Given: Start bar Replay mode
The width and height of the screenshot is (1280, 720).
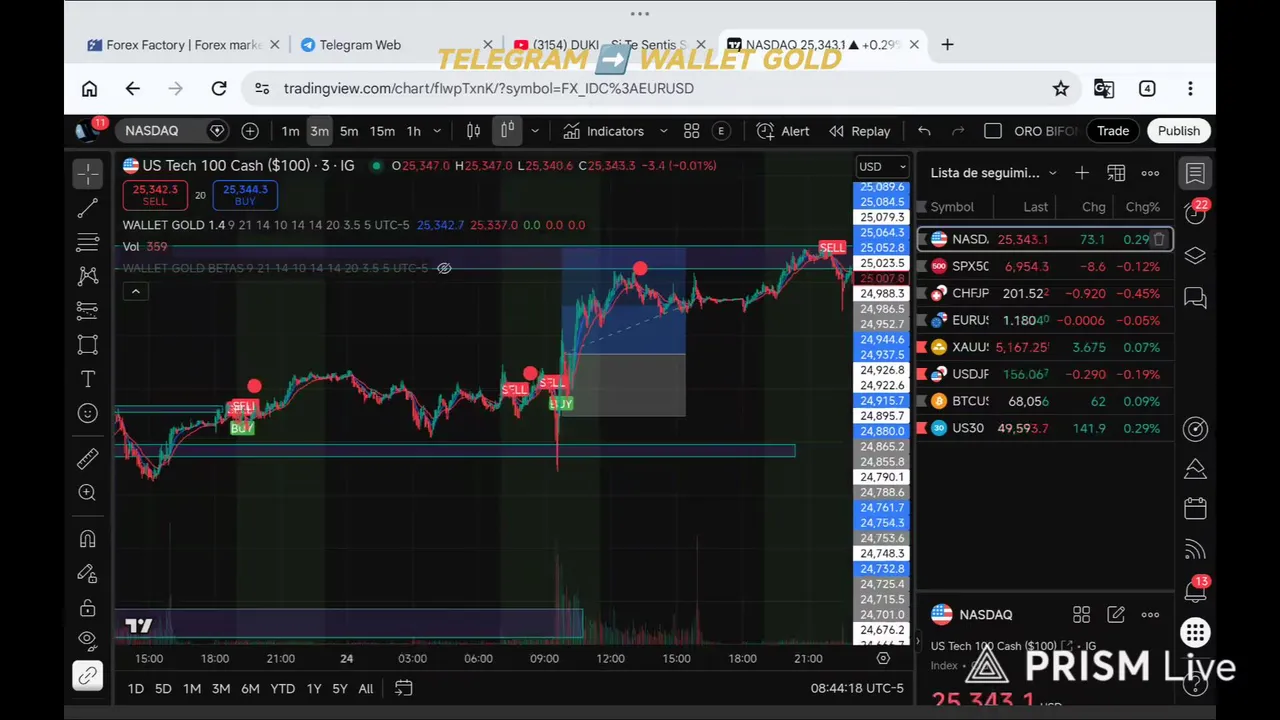Looking at the screenshot, I should (x=859, y=131).
